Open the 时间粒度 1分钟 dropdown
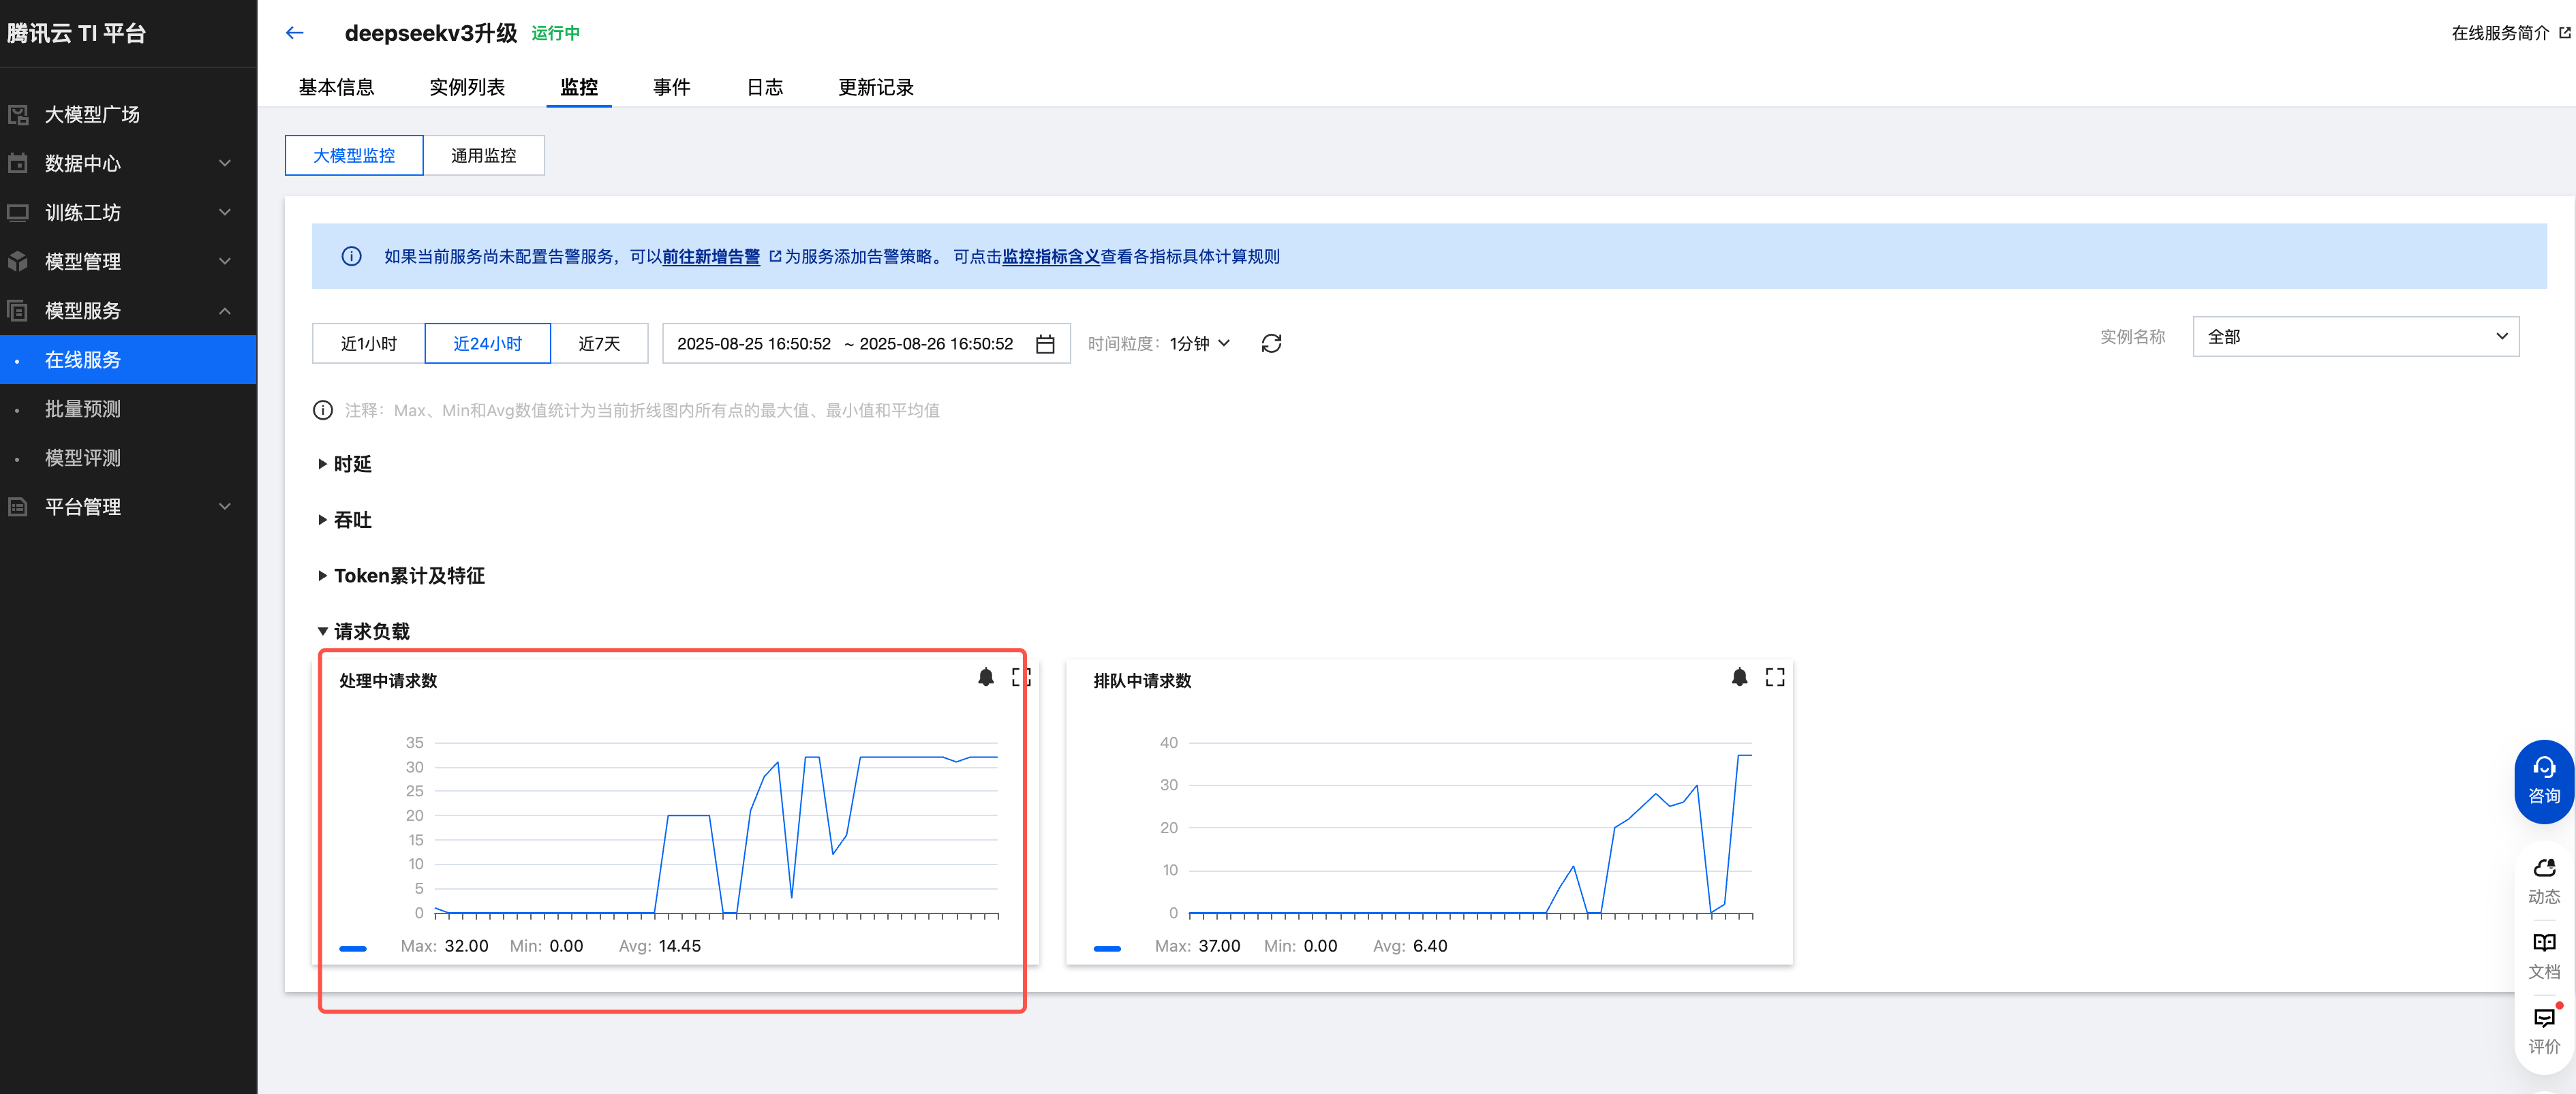 coord(1199,344)
